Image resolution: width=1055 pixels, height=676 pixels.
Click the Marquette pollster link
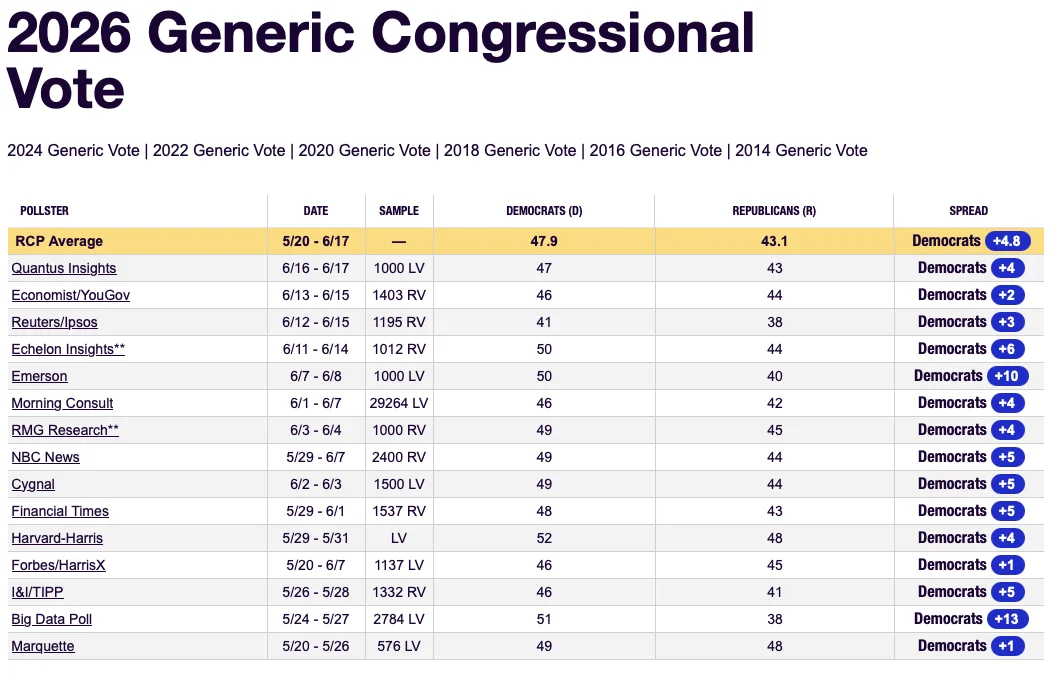click(x=43, y=646)
